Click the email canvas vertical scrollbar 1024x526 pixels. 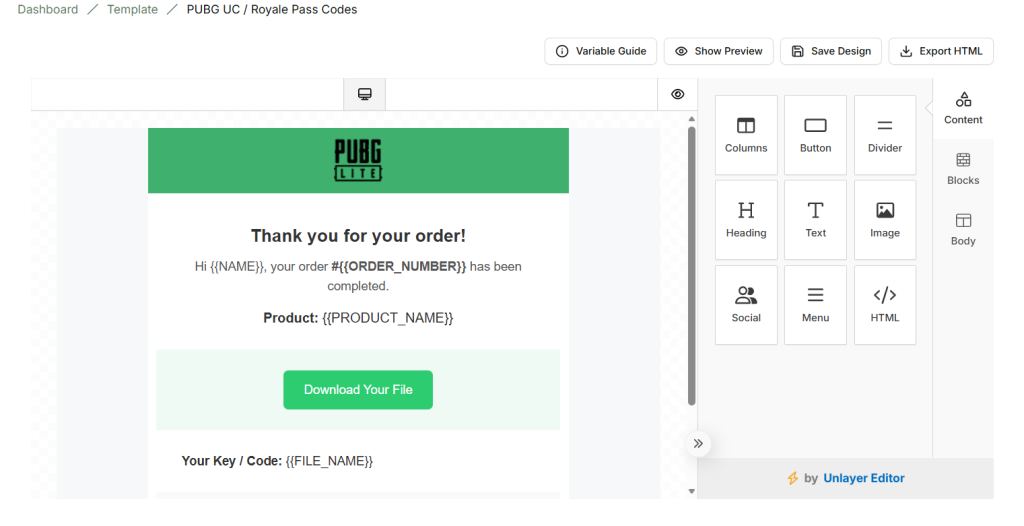[x=691, y=265]
